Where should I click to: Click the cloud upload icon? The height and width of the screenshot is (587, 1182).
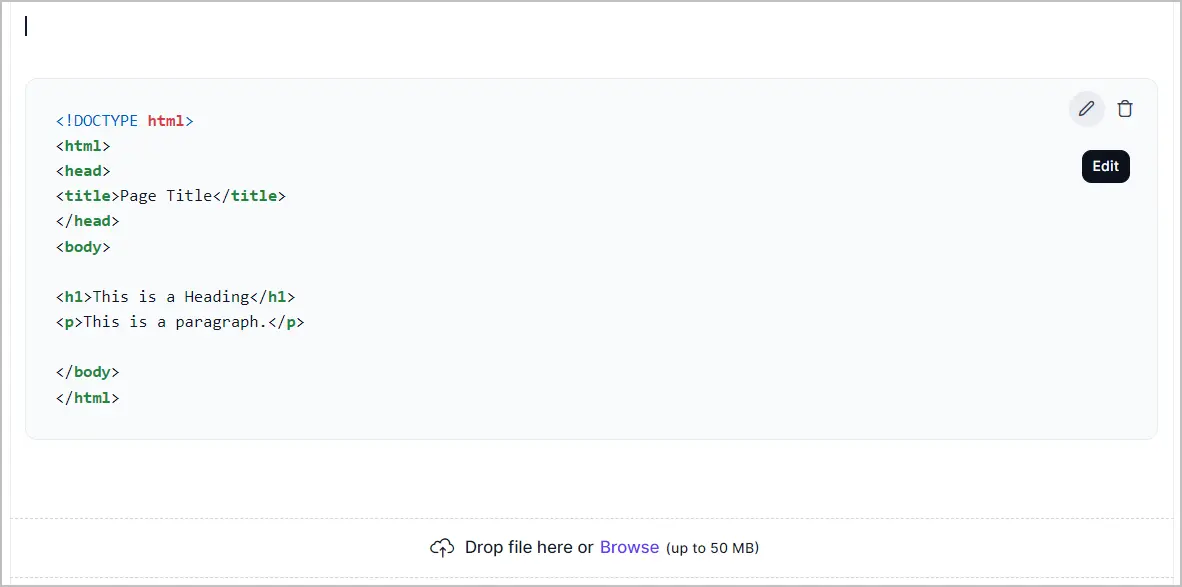pyautogui.click(x=442, y=548)
